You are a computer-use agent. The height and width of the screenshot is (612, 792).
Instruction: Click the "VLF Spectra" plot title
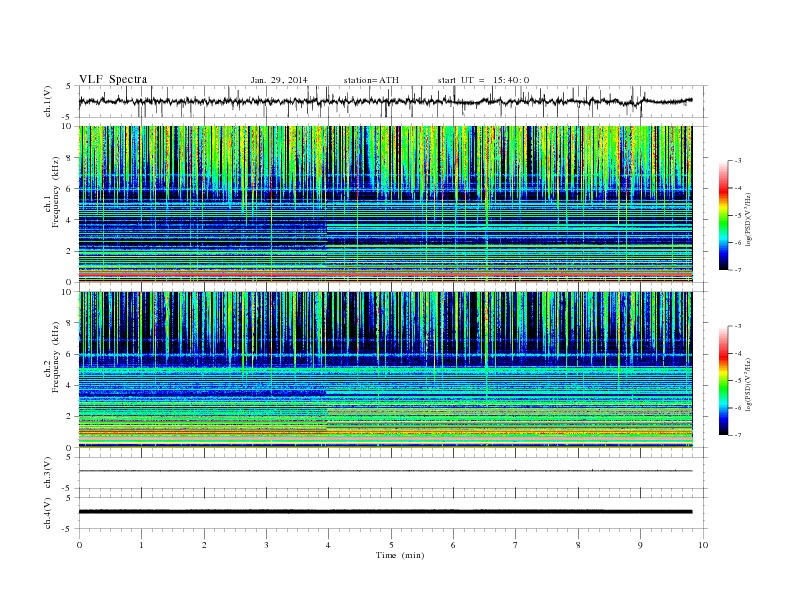[x=113, y=79]
